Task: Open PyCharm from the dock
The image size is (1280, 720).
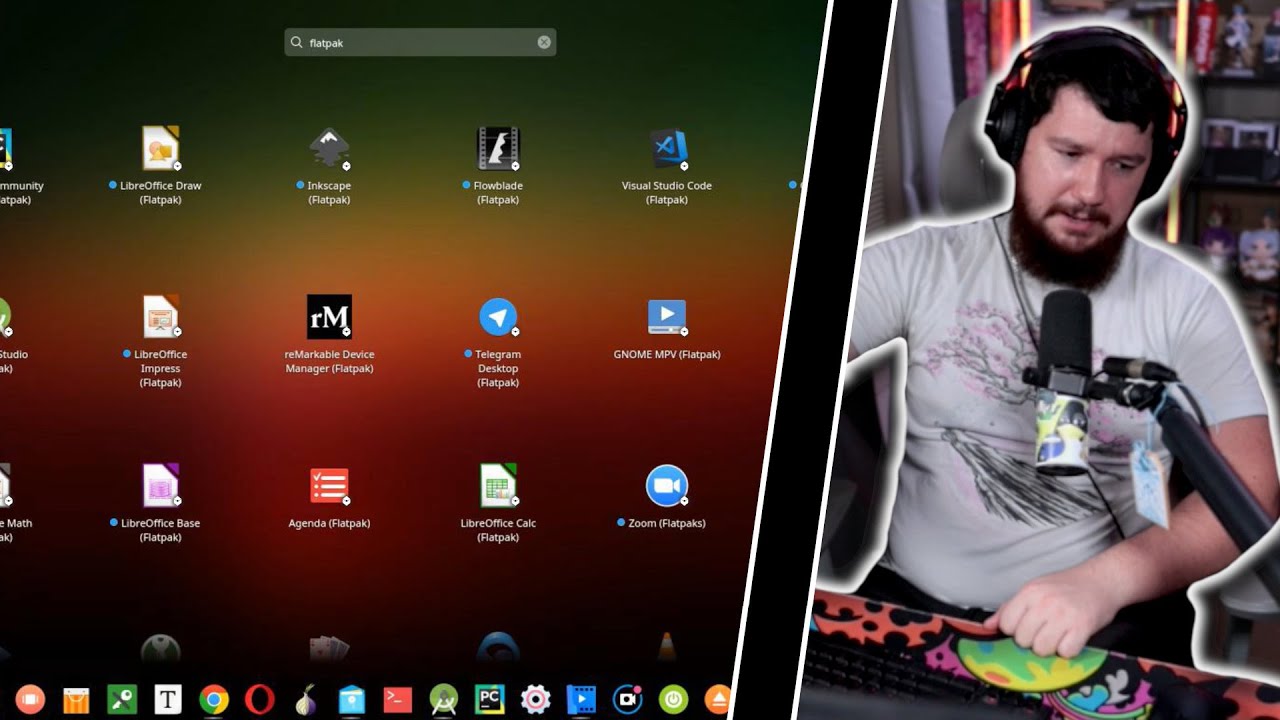Action: click(x=490, y=699)
